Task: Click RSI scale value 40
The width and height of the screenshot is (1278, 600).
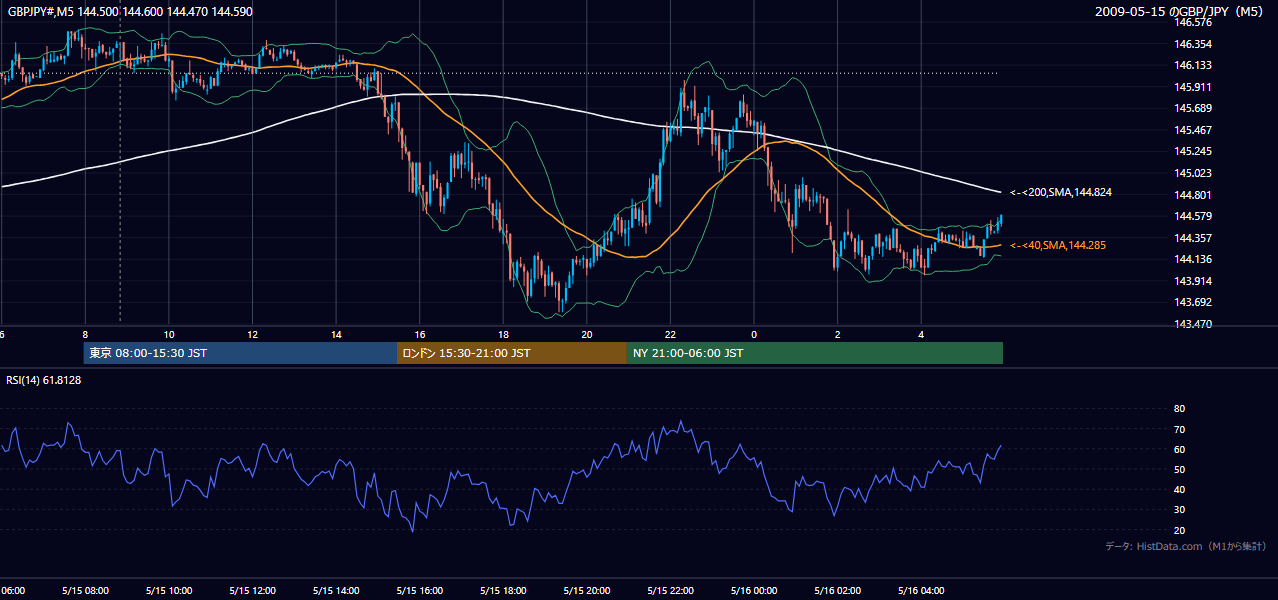Action: pyautogui.click(x=1179, y=489)
